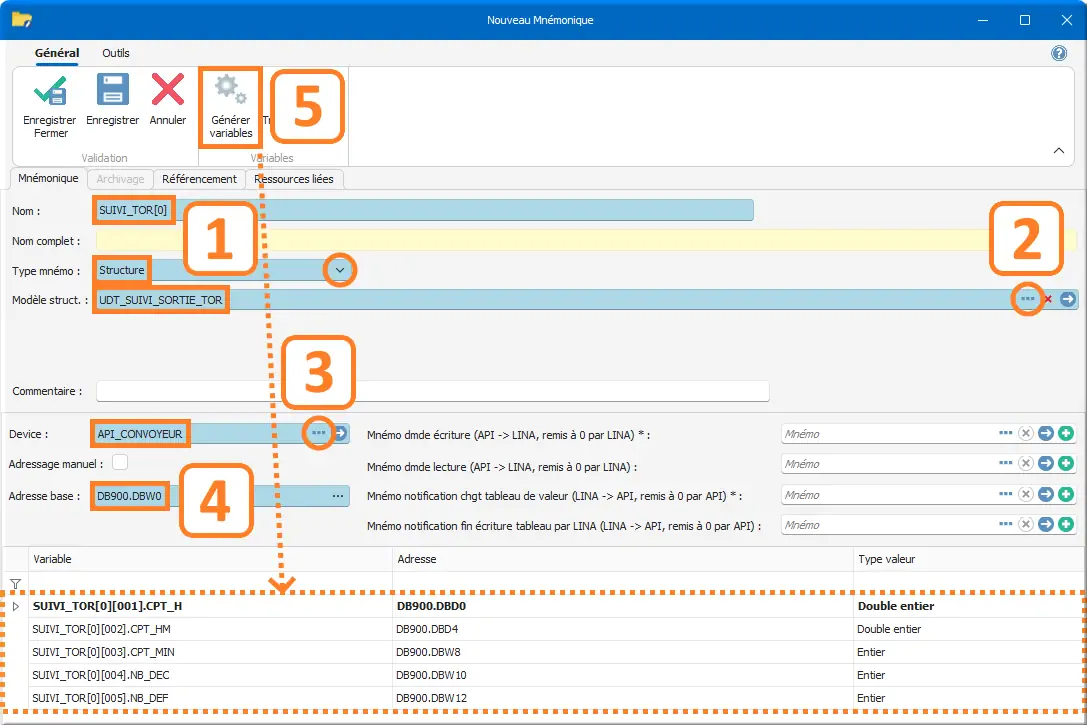Browse Modèle struct. with the ellipsis button

(1027, 299)
